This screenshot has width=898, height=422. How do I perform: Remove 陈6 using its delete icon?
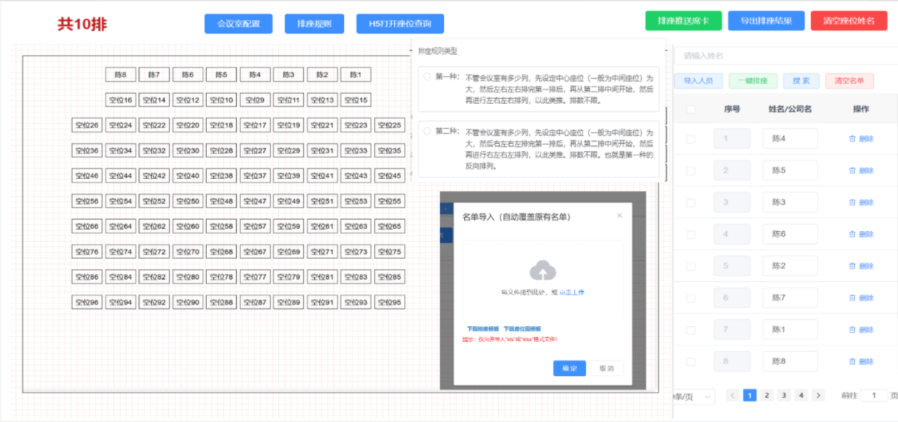[x=851, y=234]
